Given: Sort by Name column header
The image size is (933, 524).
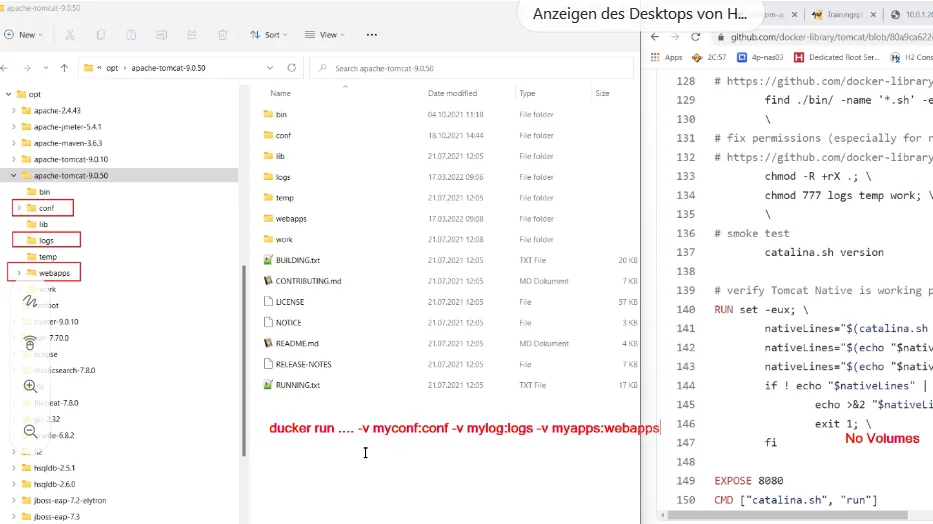Looking at the screenshot, I should point(280,93).
